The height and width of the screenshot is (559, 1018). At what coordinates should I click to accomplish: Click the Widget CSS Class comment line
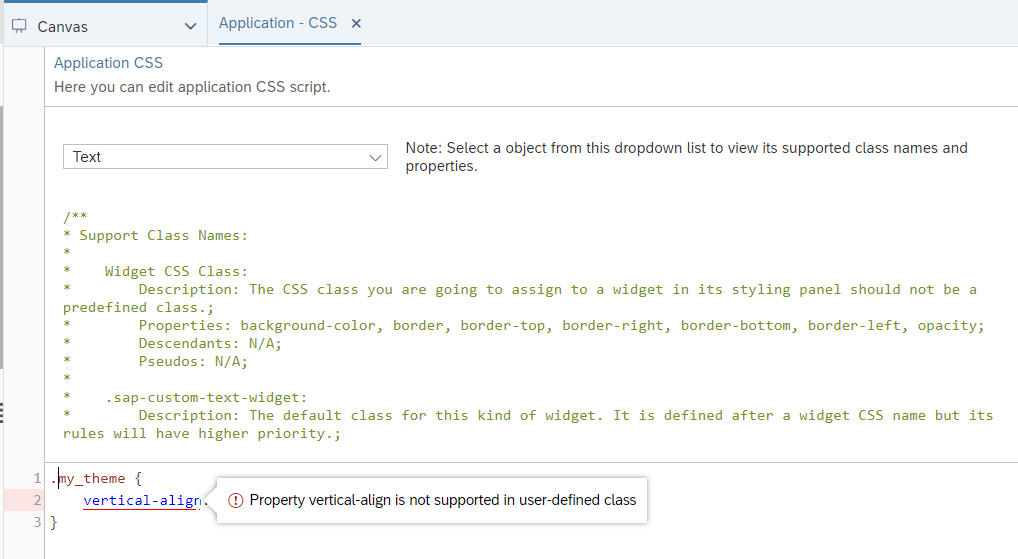(176, 271)
